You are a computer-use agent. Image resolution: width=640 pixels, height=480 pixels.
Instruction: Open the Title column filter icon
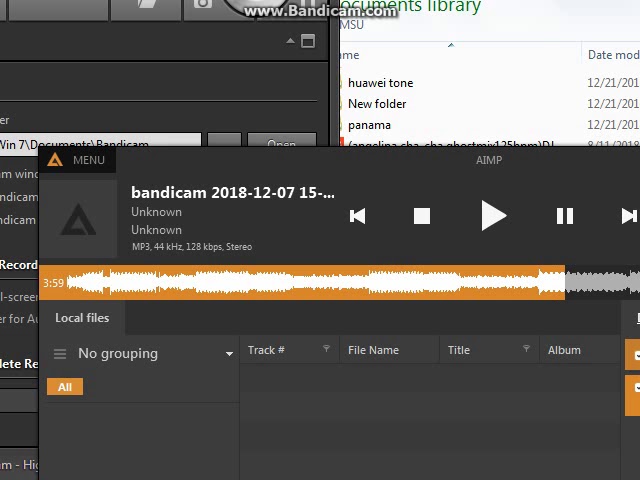pos(526,348)
